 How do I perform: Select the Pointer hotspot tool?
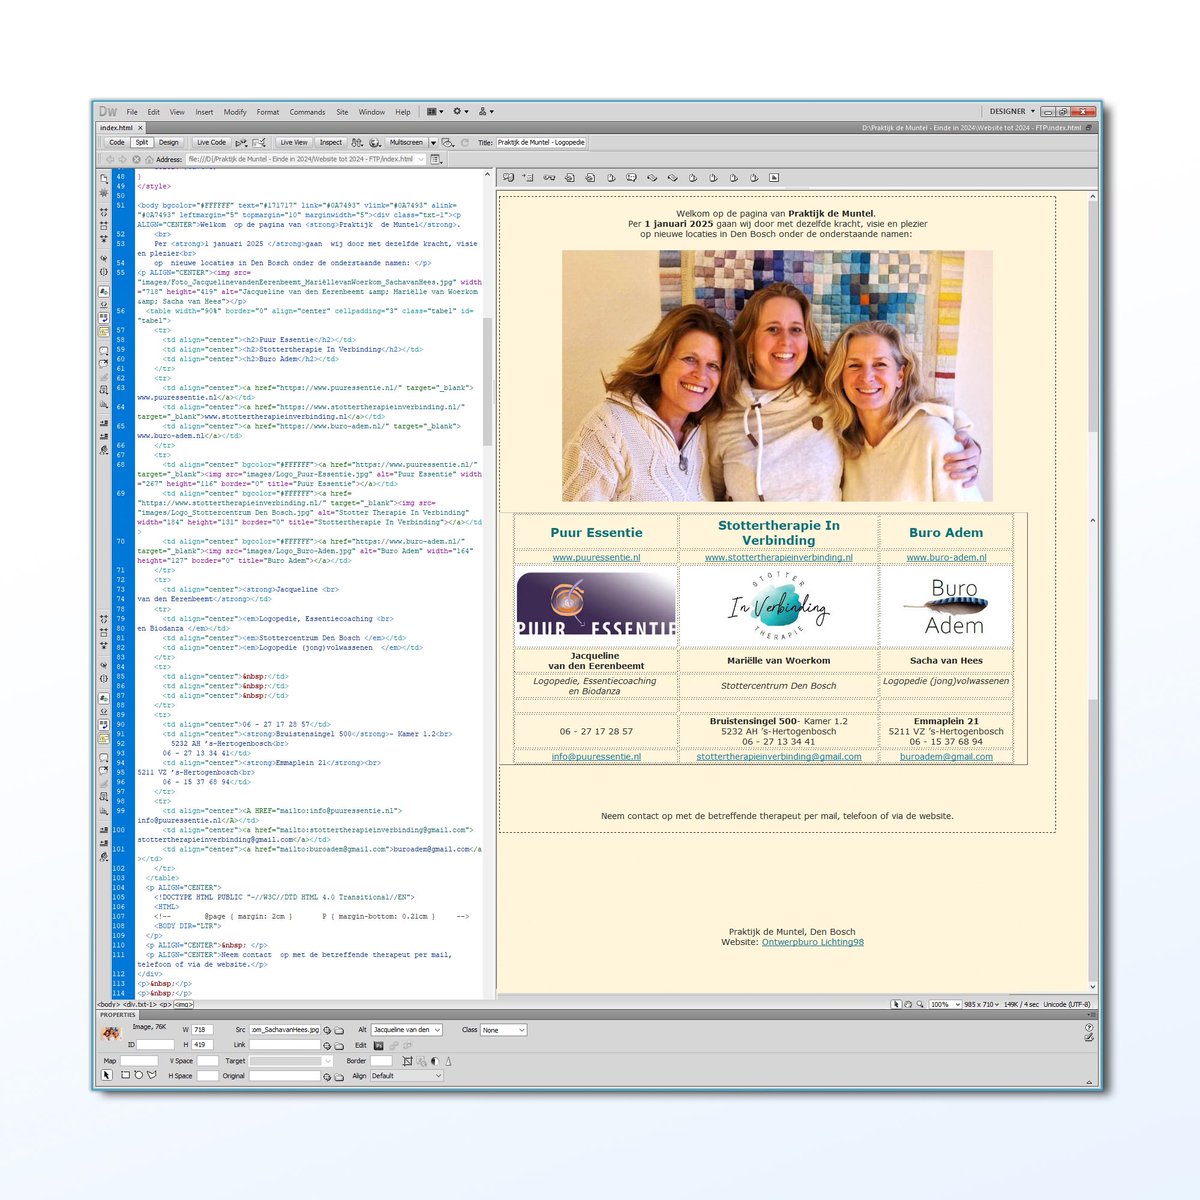pyautogui.click(x=107, y=1075)
